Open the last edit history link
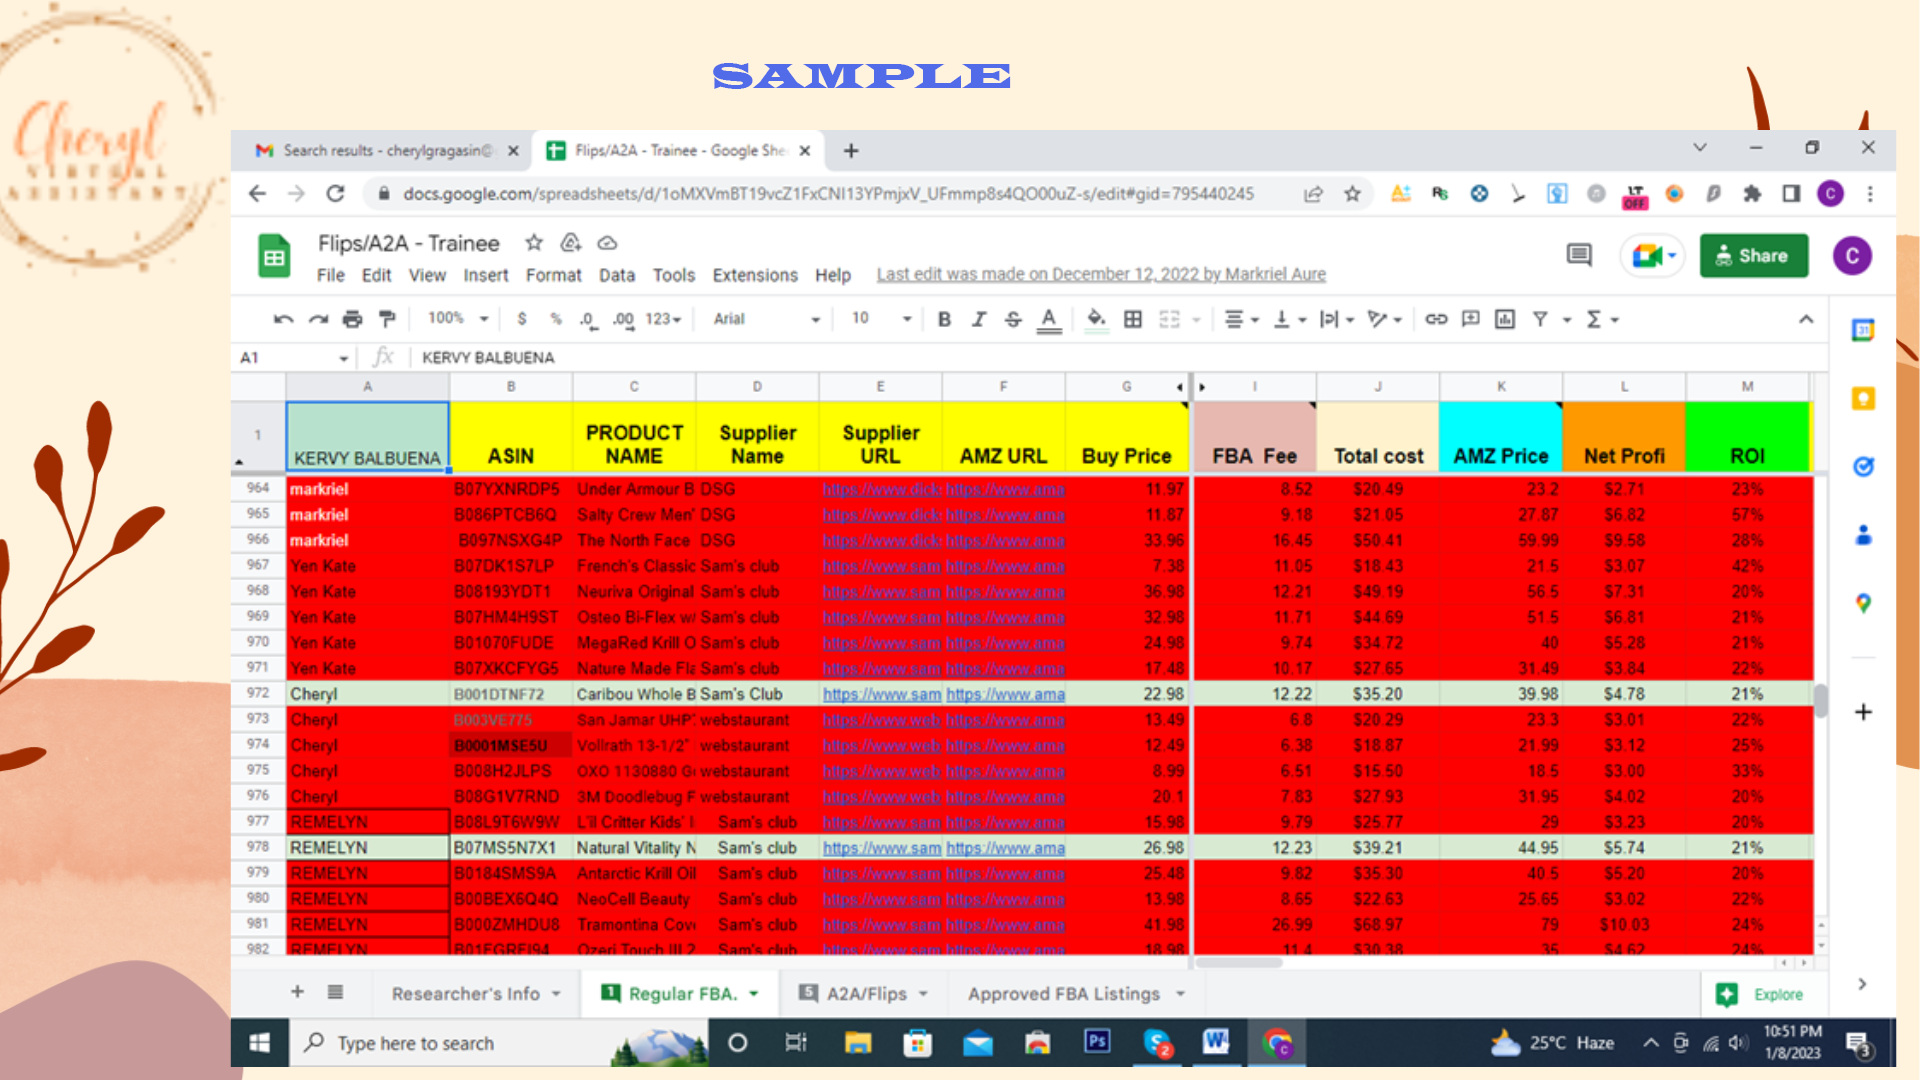The width and height of the screenshot is (1920, 1080). click(1101, 274)
